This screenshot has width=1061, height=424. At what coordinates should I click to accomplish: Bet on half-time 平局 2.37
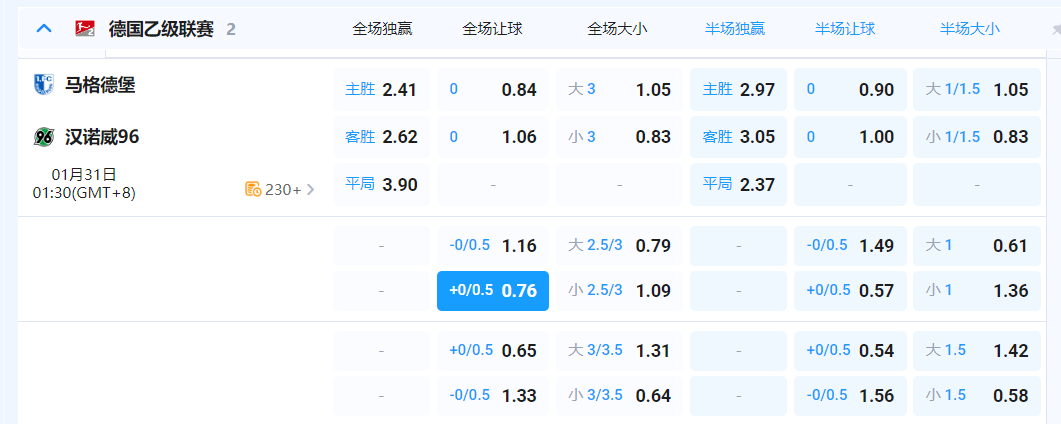(x=738, y=184)
